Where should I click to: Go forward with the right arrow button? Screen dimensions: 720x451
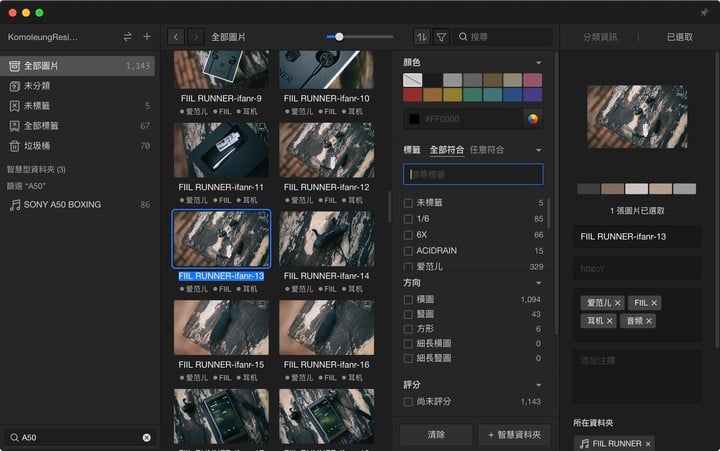tap(196, 37)
